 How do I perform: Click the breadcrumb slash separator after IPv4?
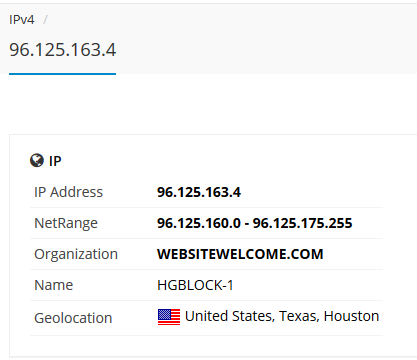tap(45, 20)
